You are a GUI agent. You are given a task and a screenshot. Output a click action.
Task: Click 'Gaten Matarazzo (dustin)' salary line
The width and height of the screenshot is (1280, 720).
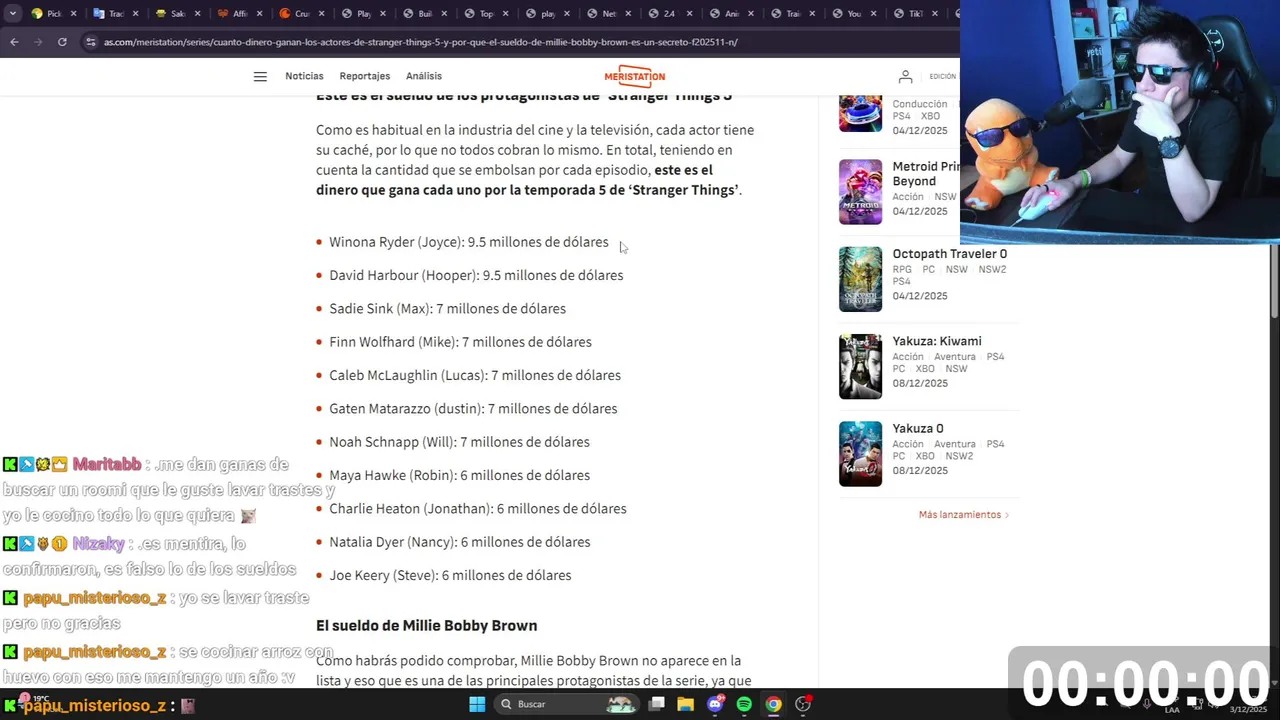point(473,409)
